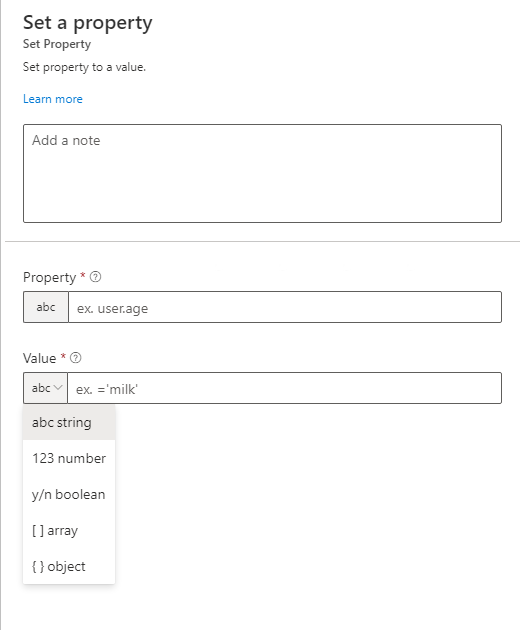Select the [ ] array type option
520x630 pixels.
pos(69,530)
